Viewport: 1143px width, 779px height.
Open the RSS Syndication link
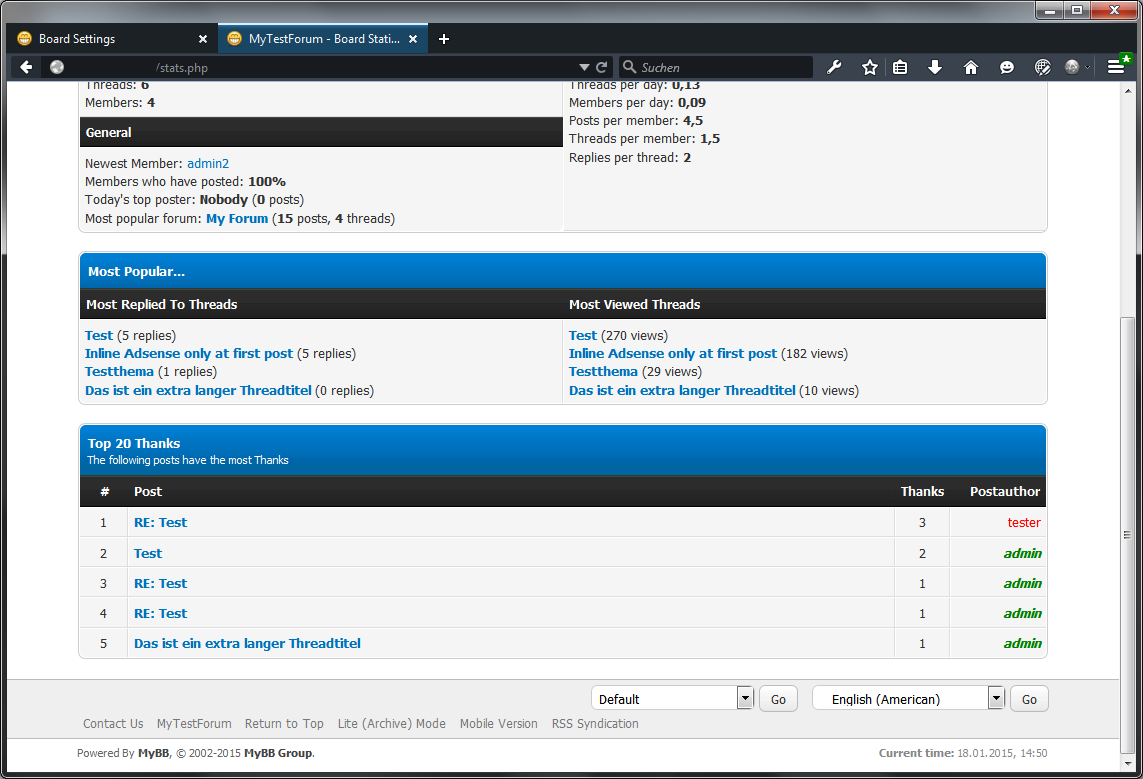pos(595,724)
